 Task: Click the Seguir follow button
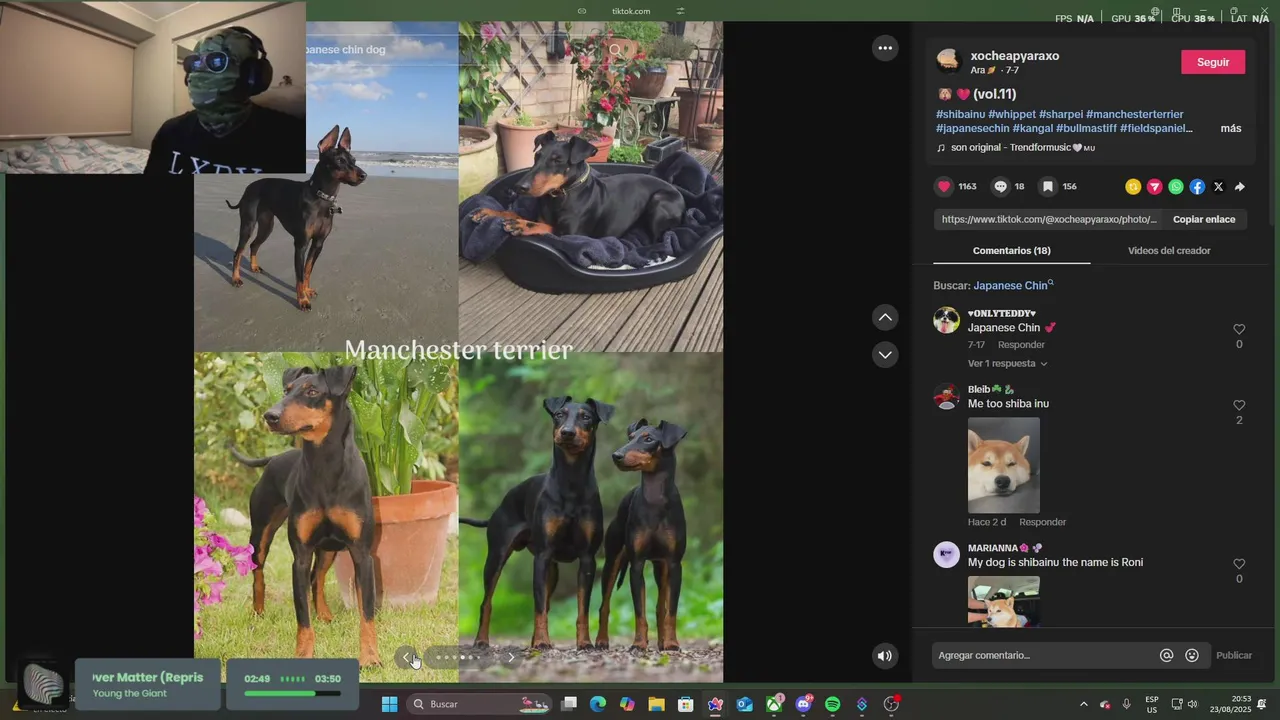pyautogui.click(x=1213, y=62)
